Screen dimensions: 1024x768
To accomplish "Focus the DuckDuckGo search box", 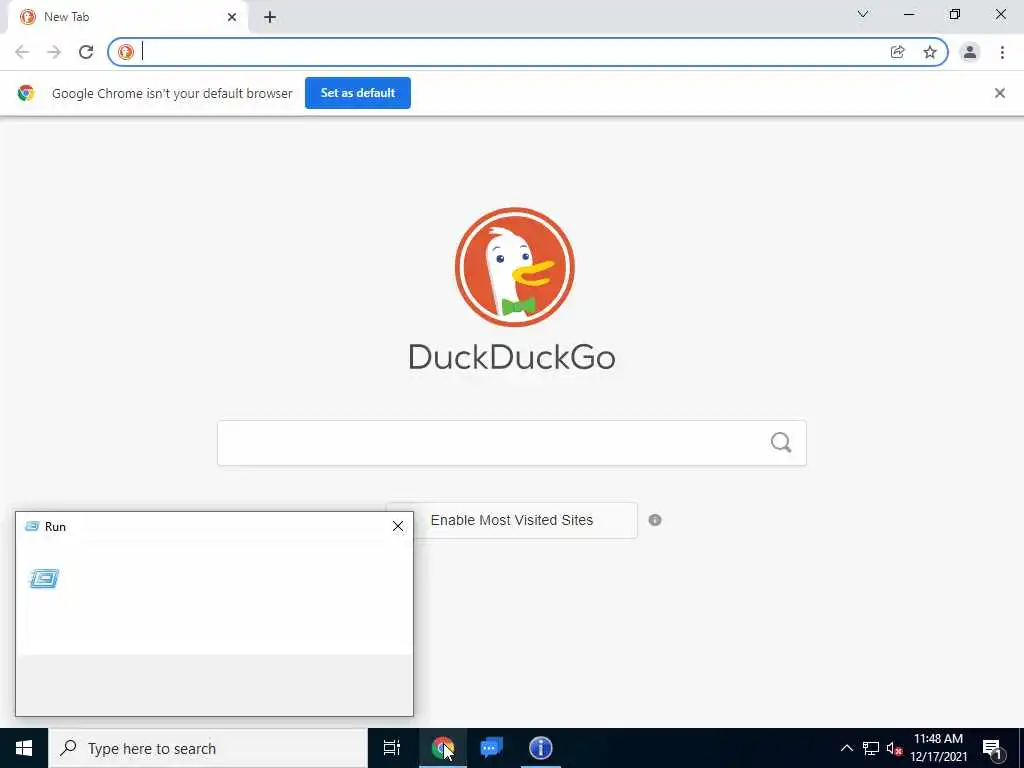I will pos(511,443).
